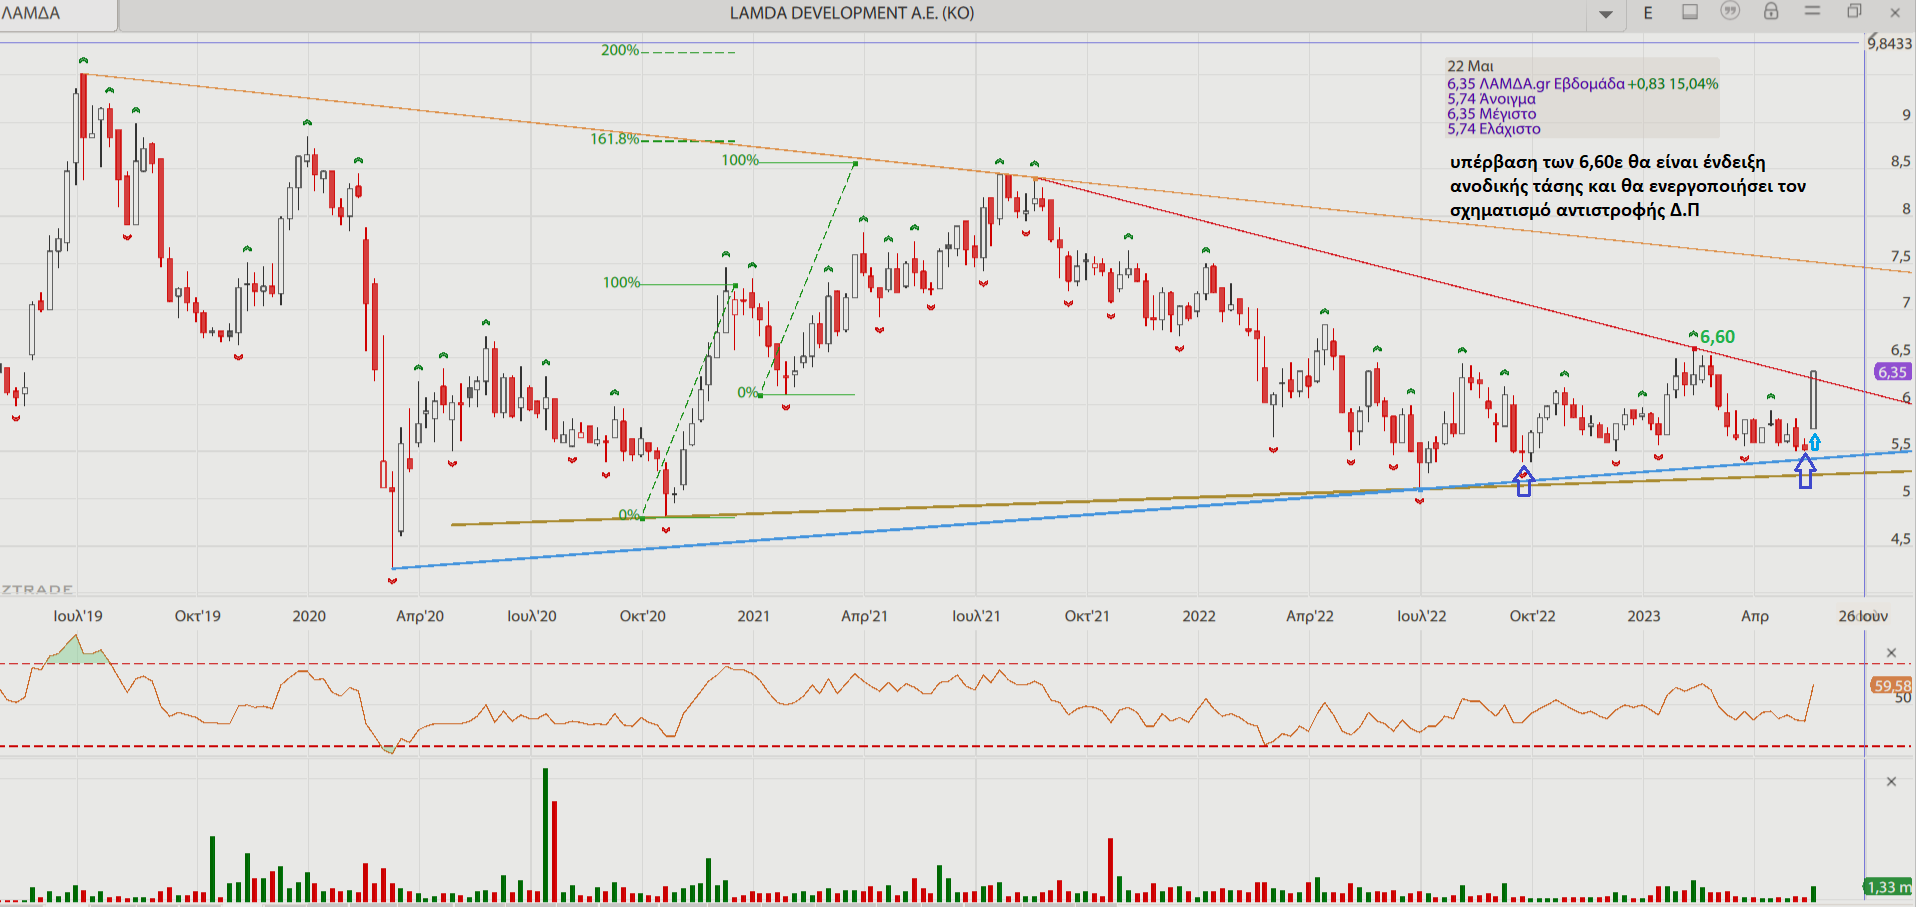Click the 2022 date axis label
This screenshot has width=1916, height=907.
[1199, 616]
